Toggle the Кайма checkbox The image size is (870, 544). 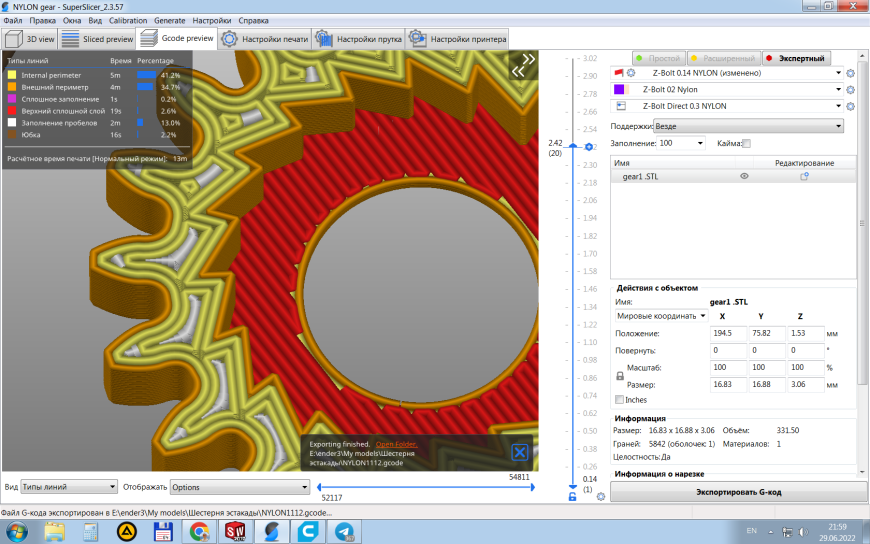(746, 144)
